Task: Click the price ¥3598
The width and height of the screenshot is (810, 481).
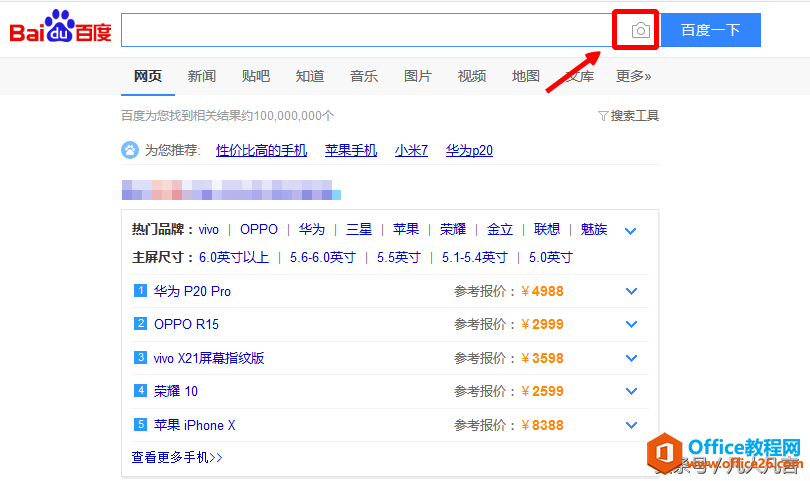Action: 542,359
